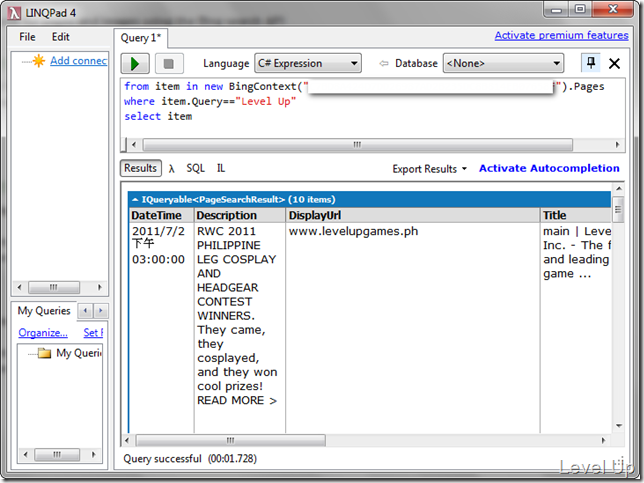Viewport: 644px width, 483px height.
Task: Click editor scrollbar left arrow
Action: (x=133, y=145)
